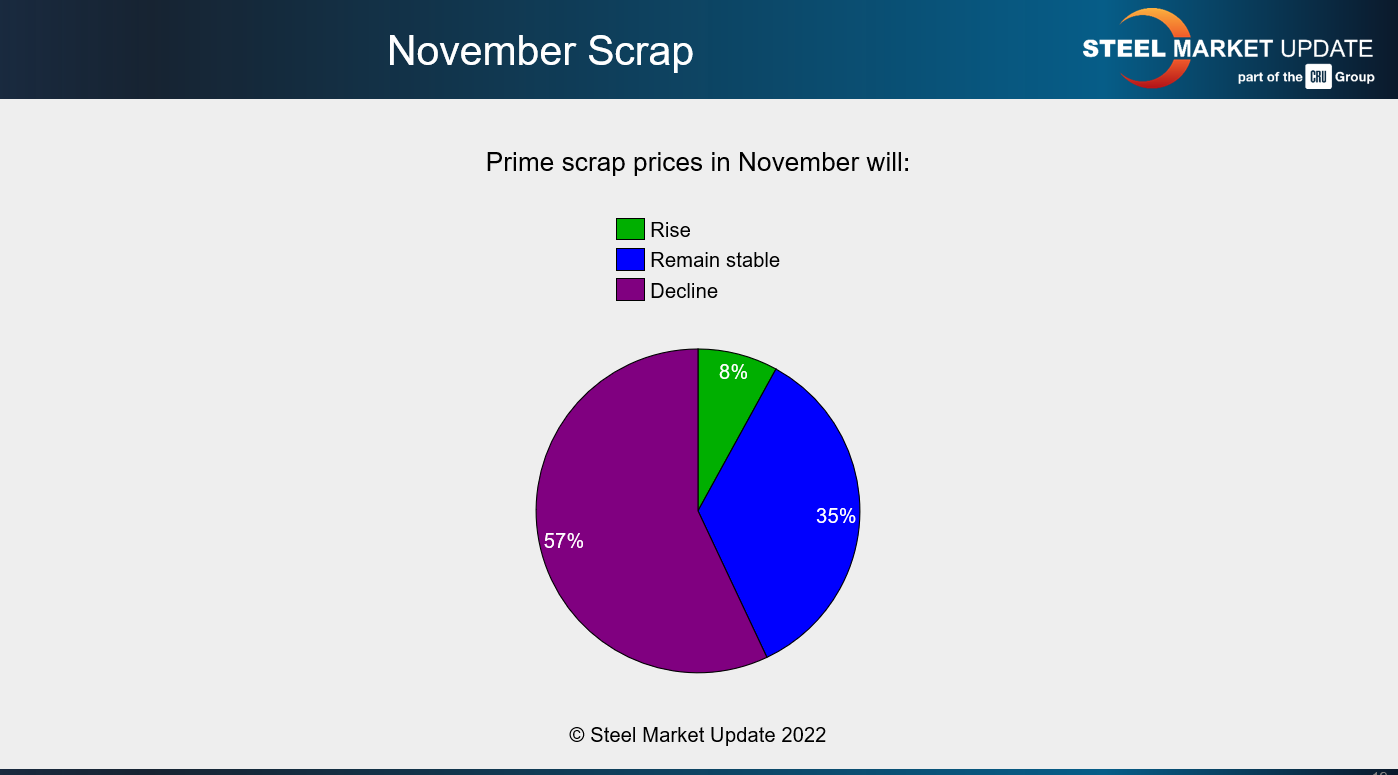Image resolution: width=1398 pixels, height=775 pixels.
Task: Click the "November Scrap" slide title
Action: (540, 51)
